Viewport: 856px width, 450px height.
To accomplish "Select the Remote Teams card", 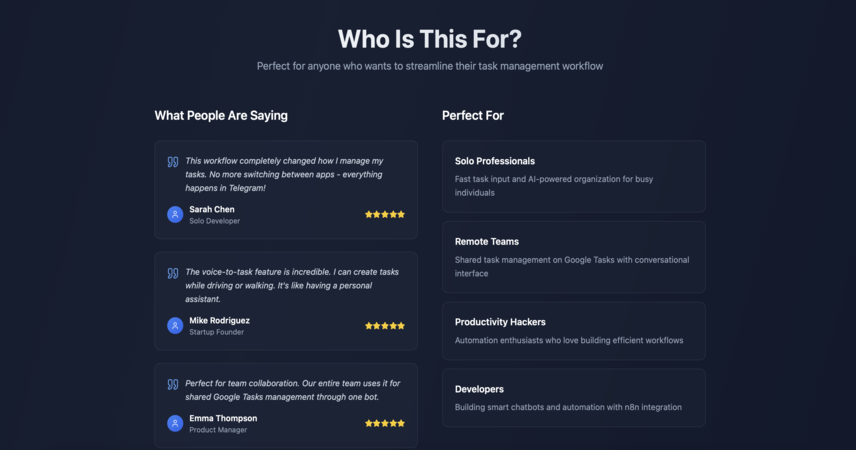I will coord(574,257).
